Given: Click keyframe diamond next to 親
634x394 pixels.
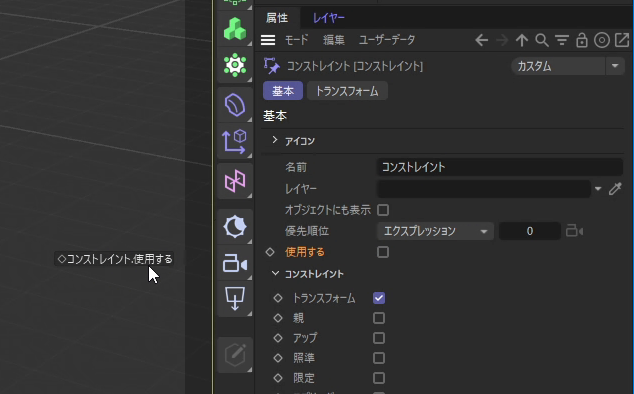Looking at the screenshot, I should (278, 318).
